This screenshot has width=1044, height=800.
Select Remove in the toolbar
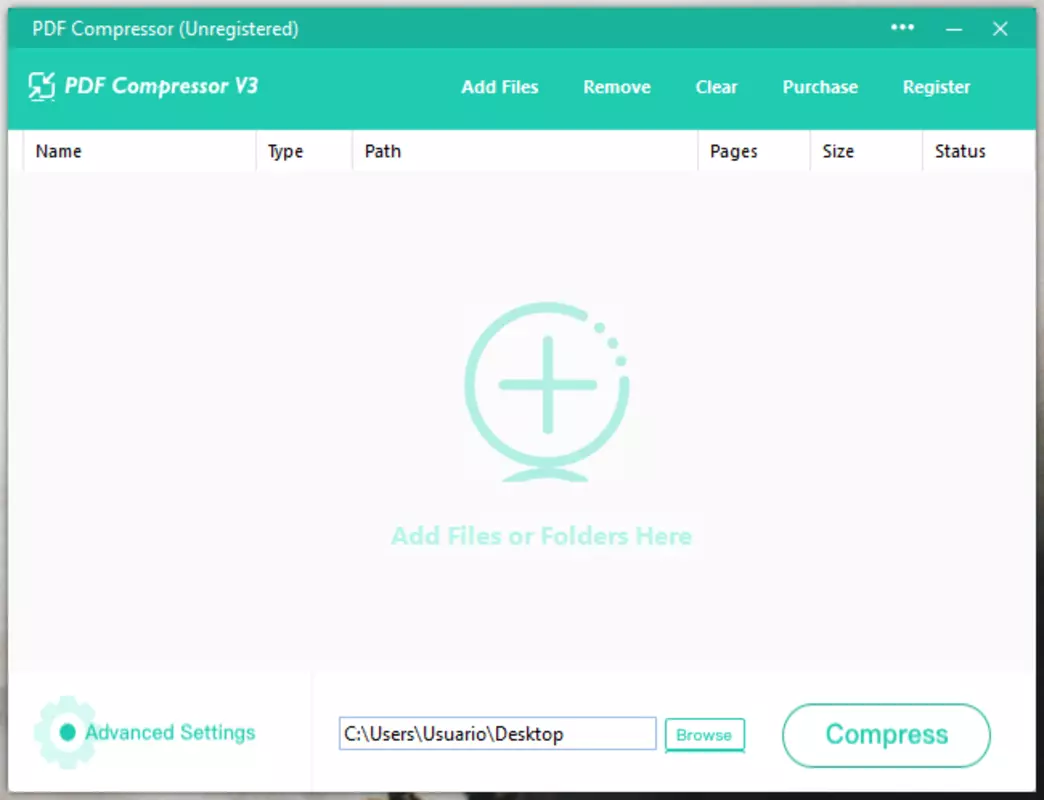click(617, 87)
